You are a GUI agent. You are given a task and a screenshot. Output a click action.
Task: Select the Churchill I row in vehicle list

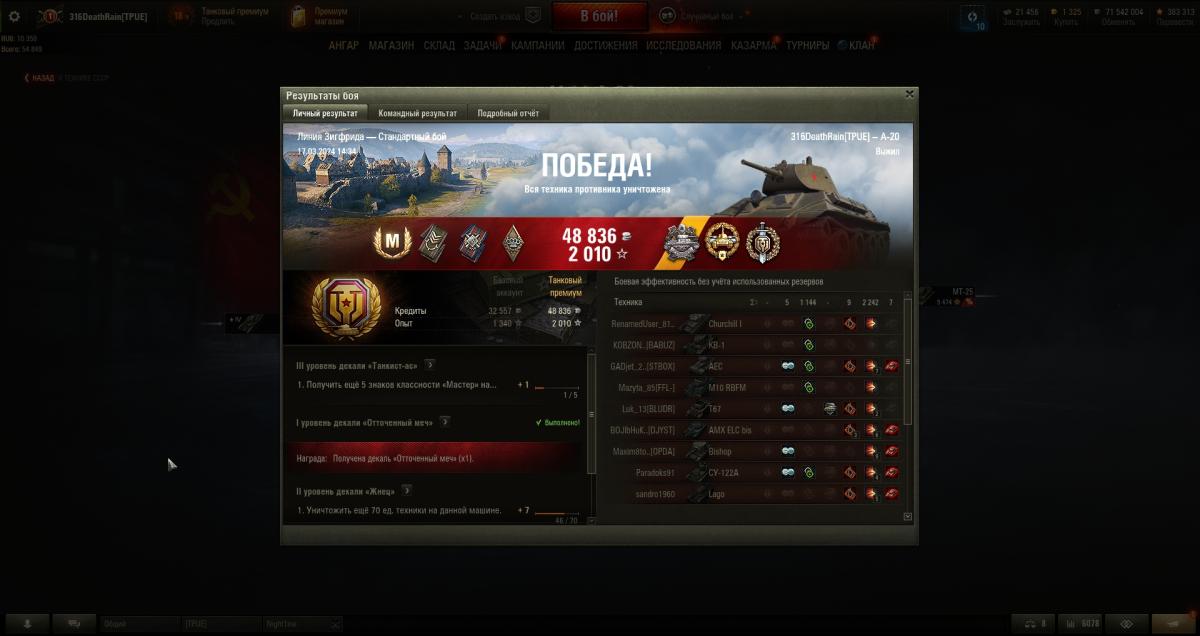(x=756, y=324)
